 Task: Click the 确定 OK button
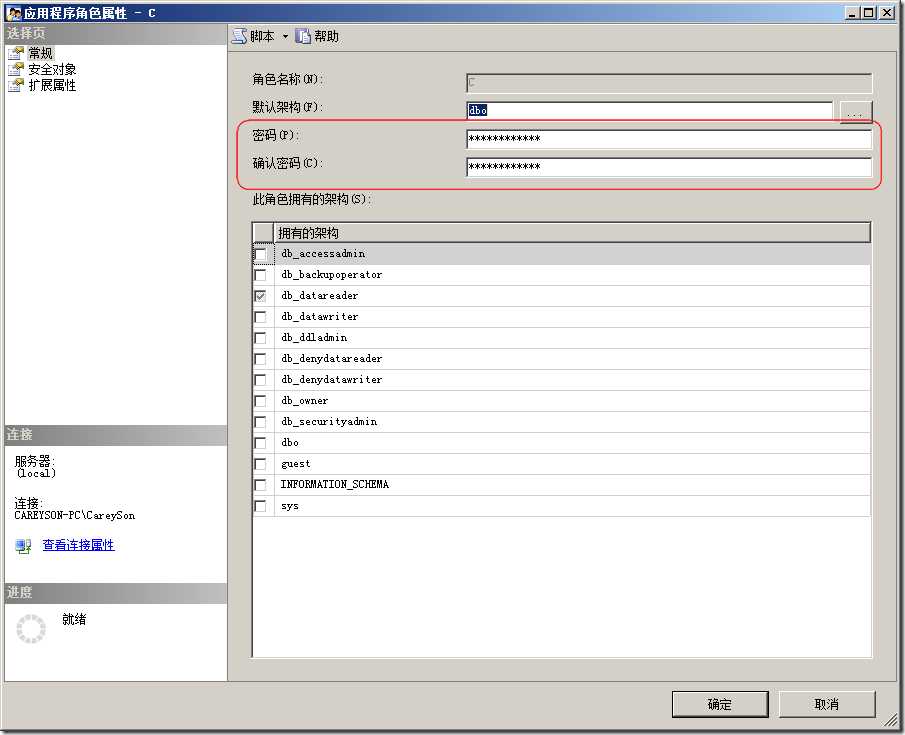[720, 704]
